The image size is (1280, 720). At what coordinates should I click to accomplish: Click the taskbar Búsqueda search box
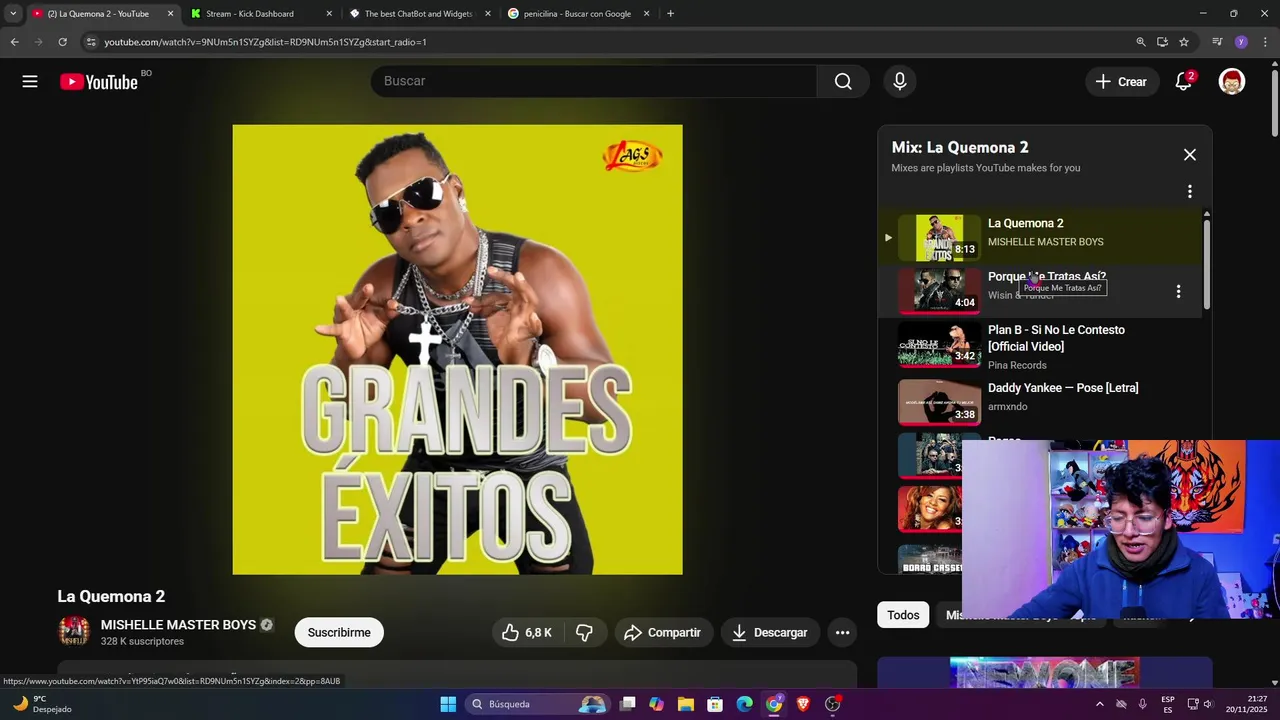(539, 704)
